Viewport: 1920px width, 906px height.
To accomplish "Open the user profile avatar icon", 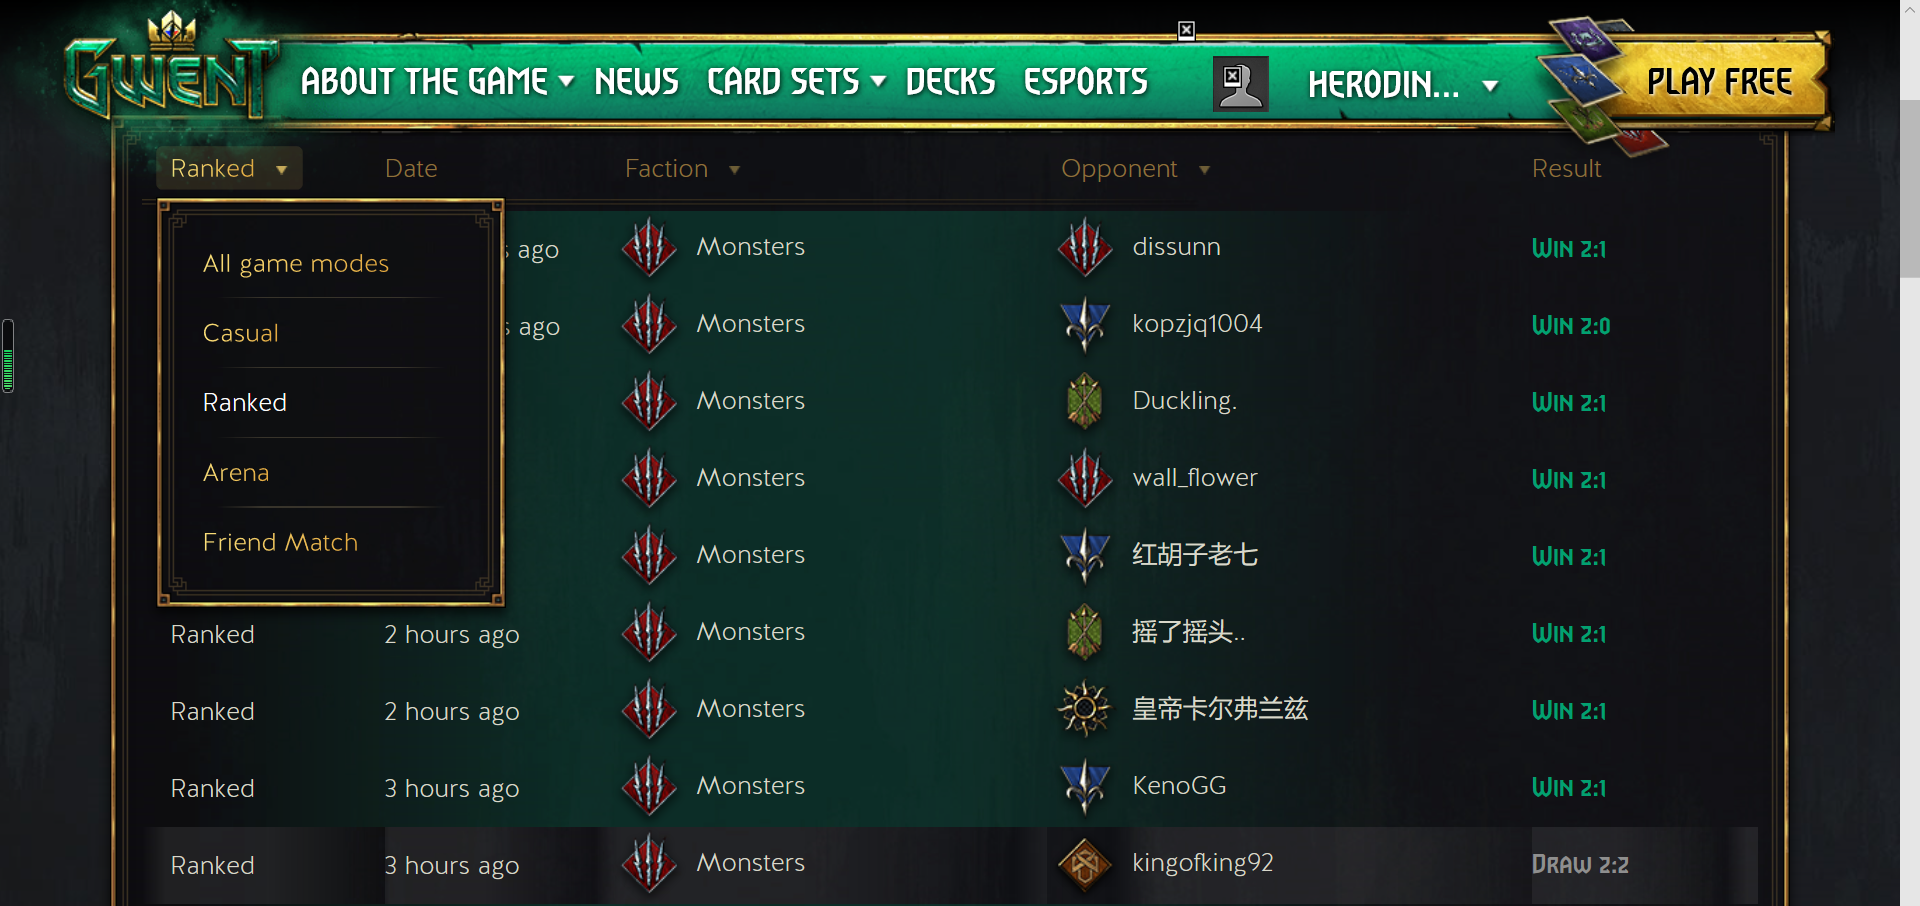I will click(1240, 83).
